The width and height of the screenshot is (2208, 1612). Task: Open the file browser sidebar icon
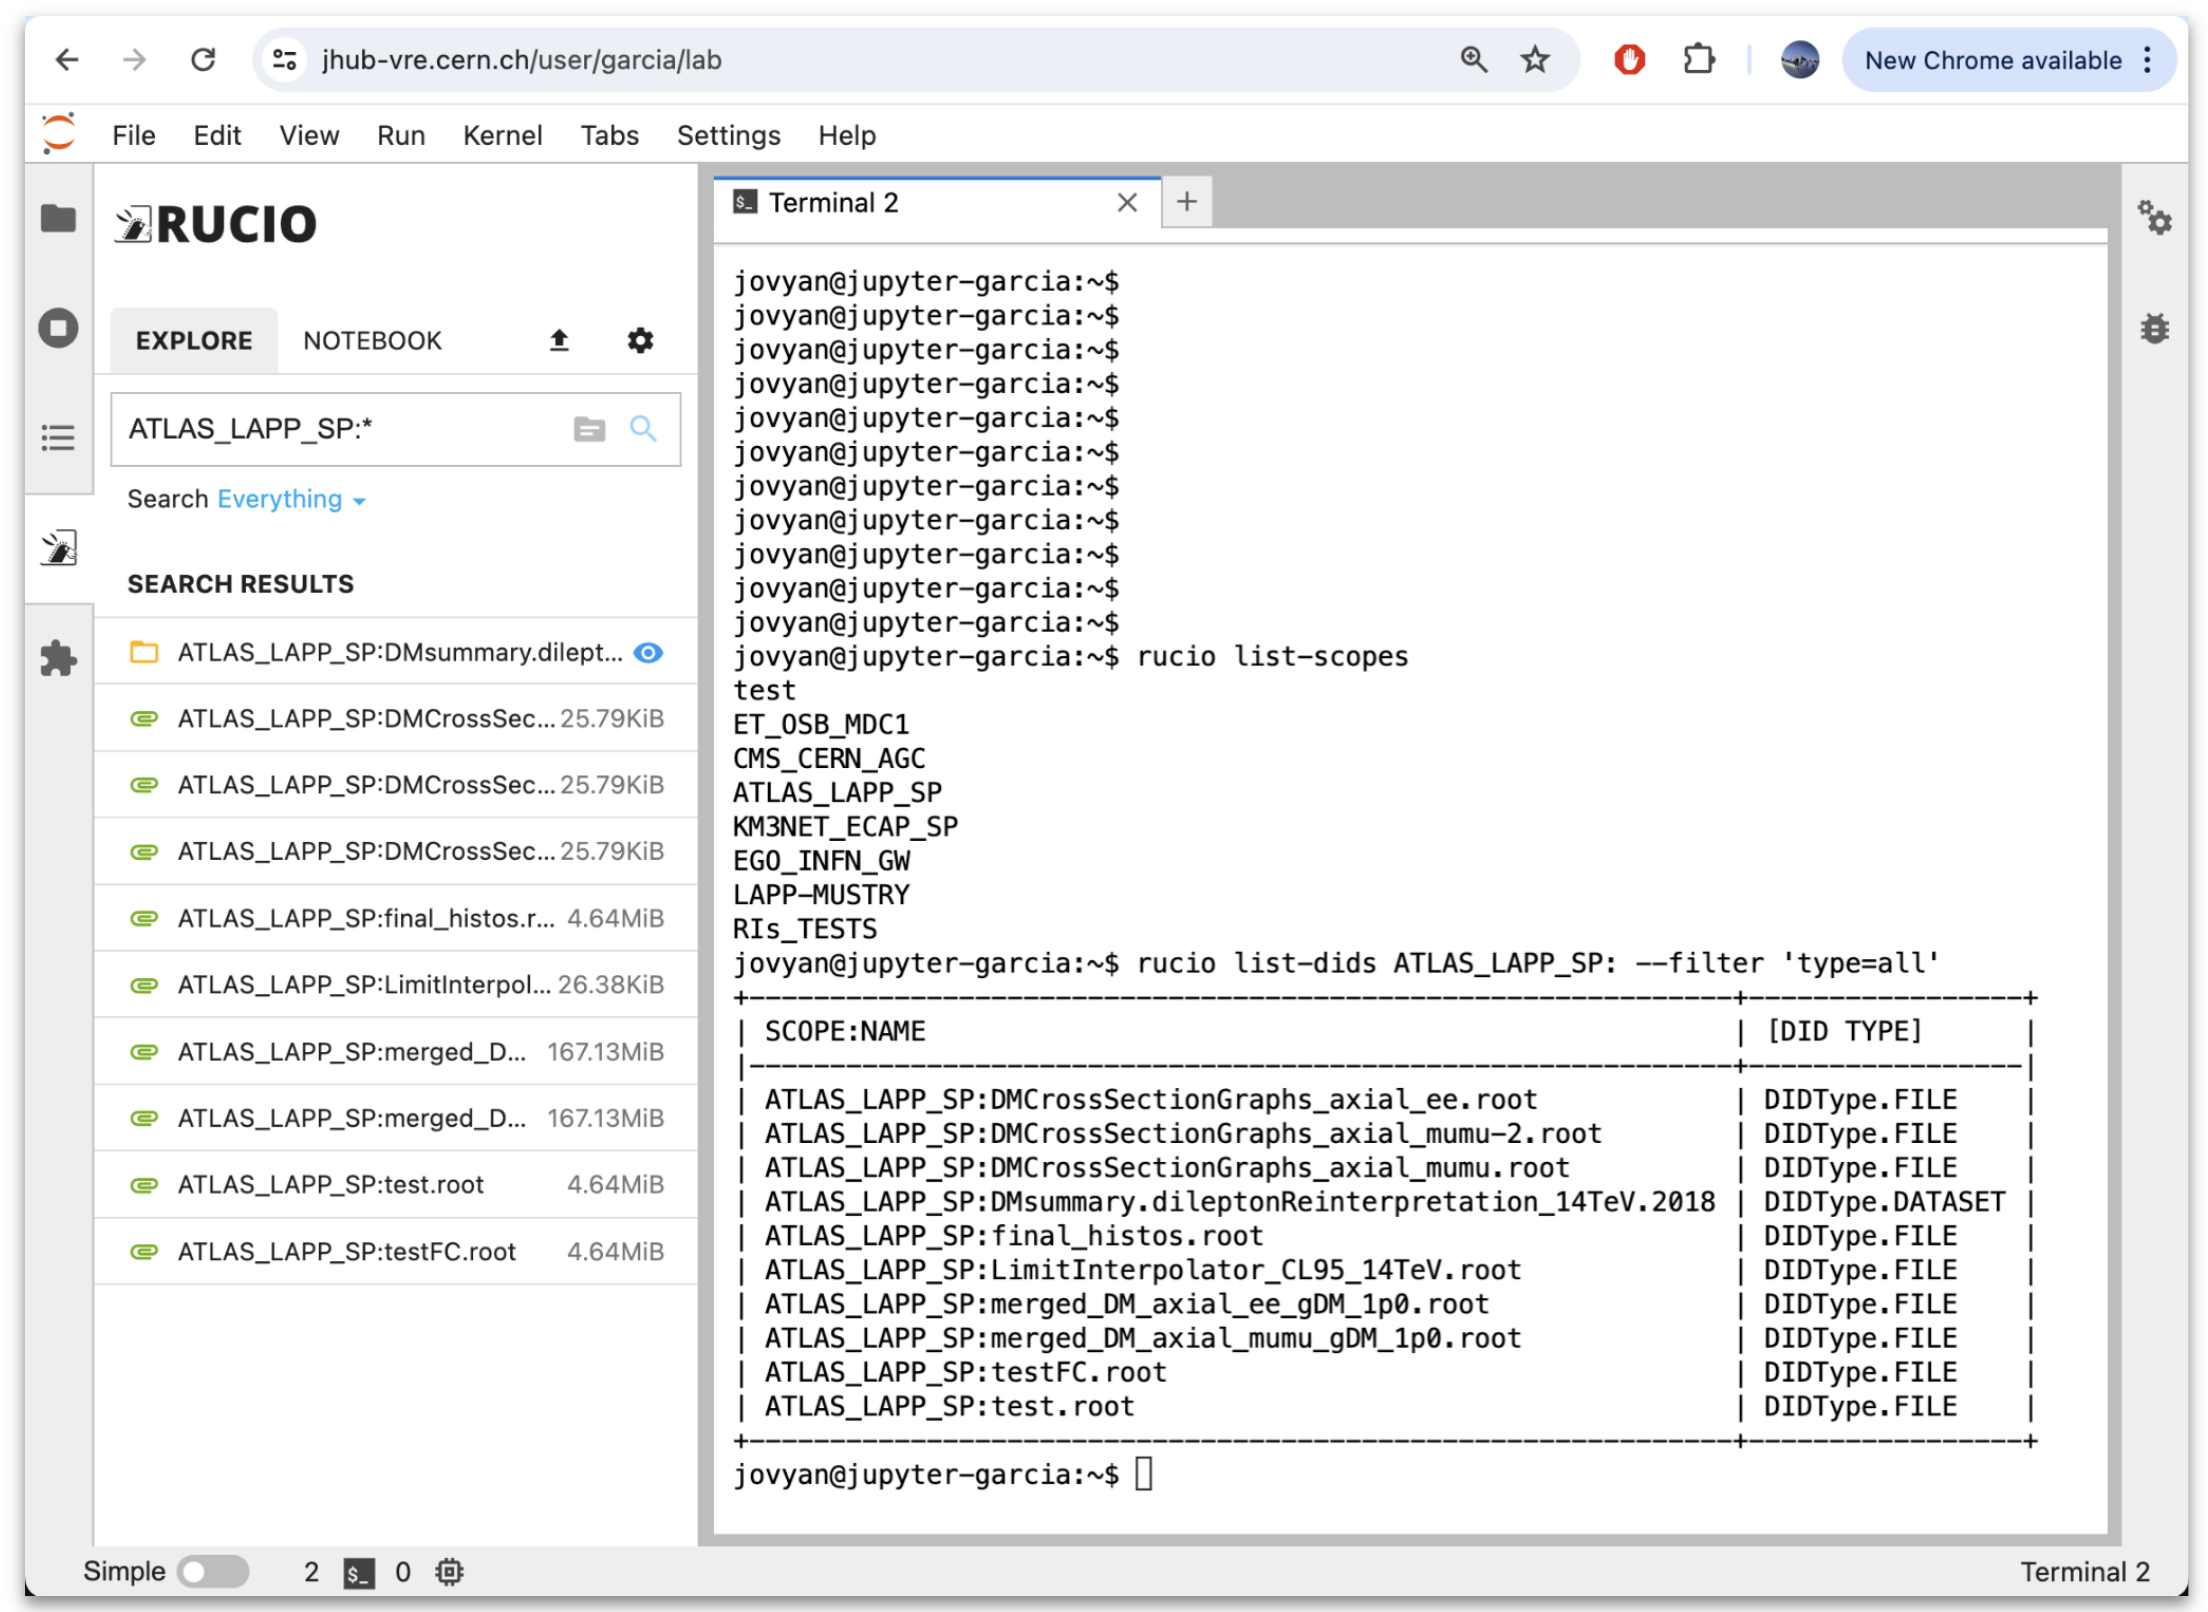[x=58, y=218]
